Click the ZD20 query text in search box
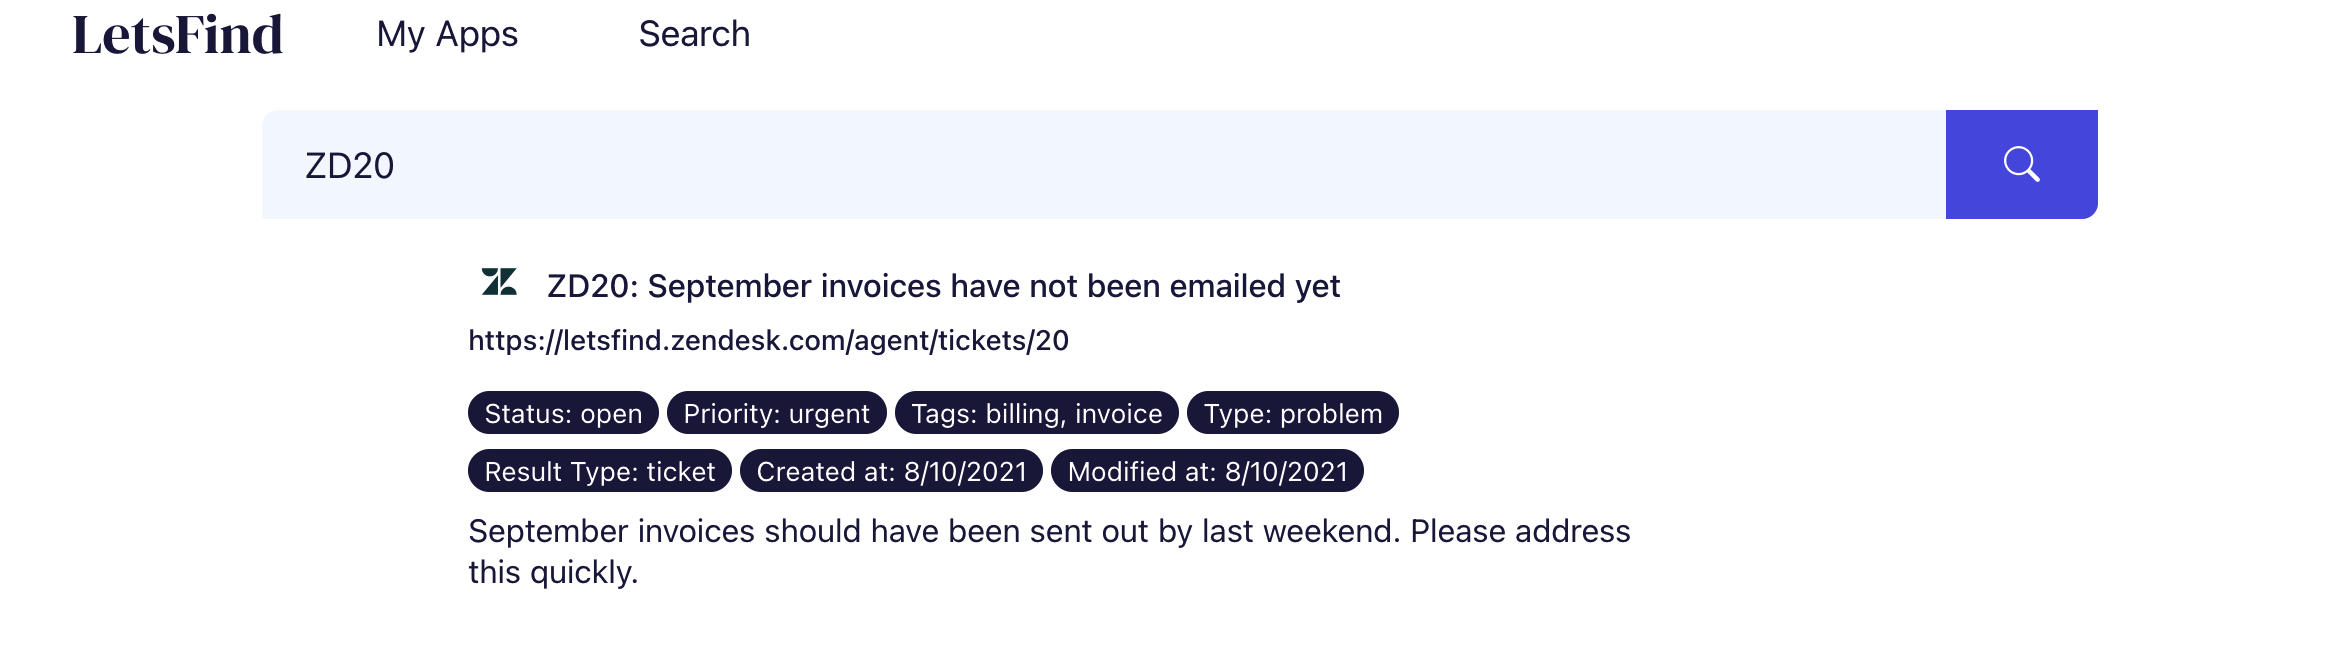Image resolution: width=2340 pixels, height=670 pixels. (349, 166)
